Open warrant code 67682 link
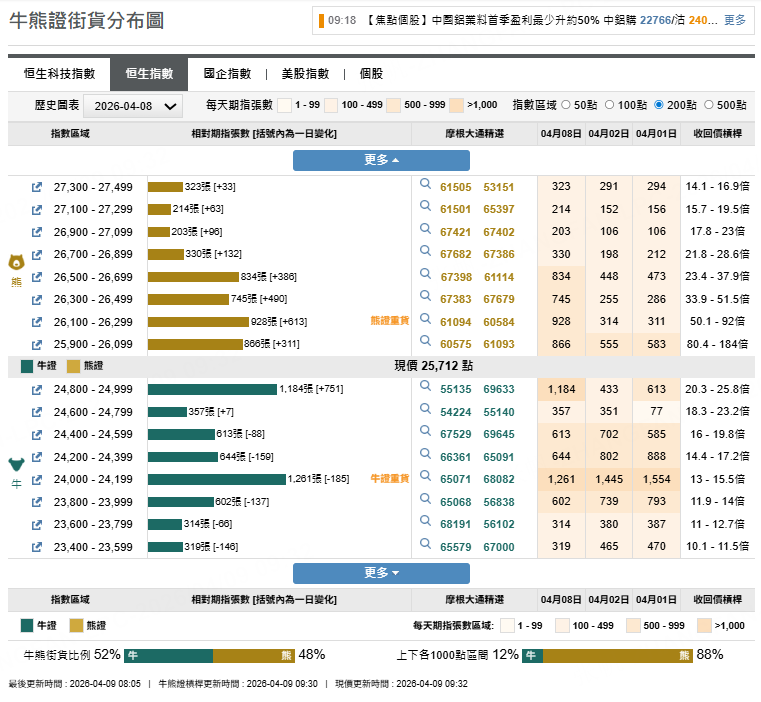The width and height of the screenshot is (761, 702). (x=455, y=255)
